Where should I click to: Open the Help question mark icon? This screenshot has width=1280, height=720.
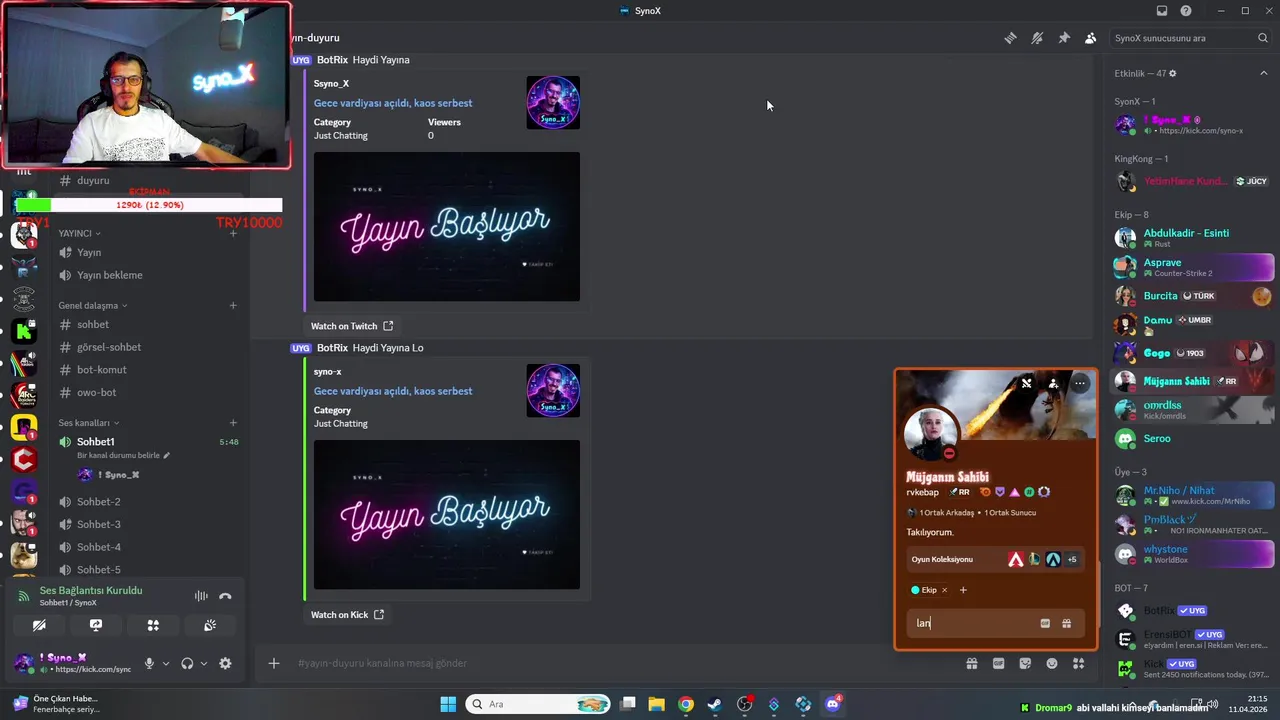click(1186, 11)
